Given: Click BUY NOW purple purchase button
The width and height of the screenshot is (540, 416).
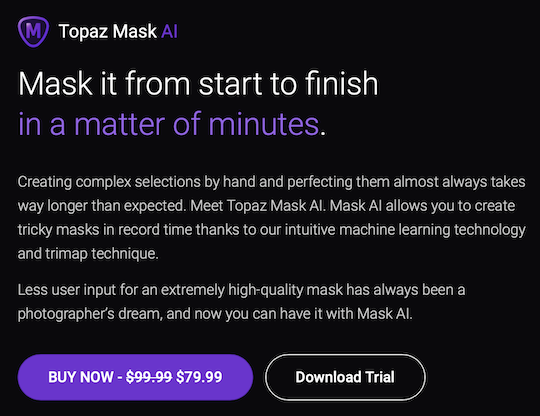Looking at the screenshot, I should (x=135, y=377).
